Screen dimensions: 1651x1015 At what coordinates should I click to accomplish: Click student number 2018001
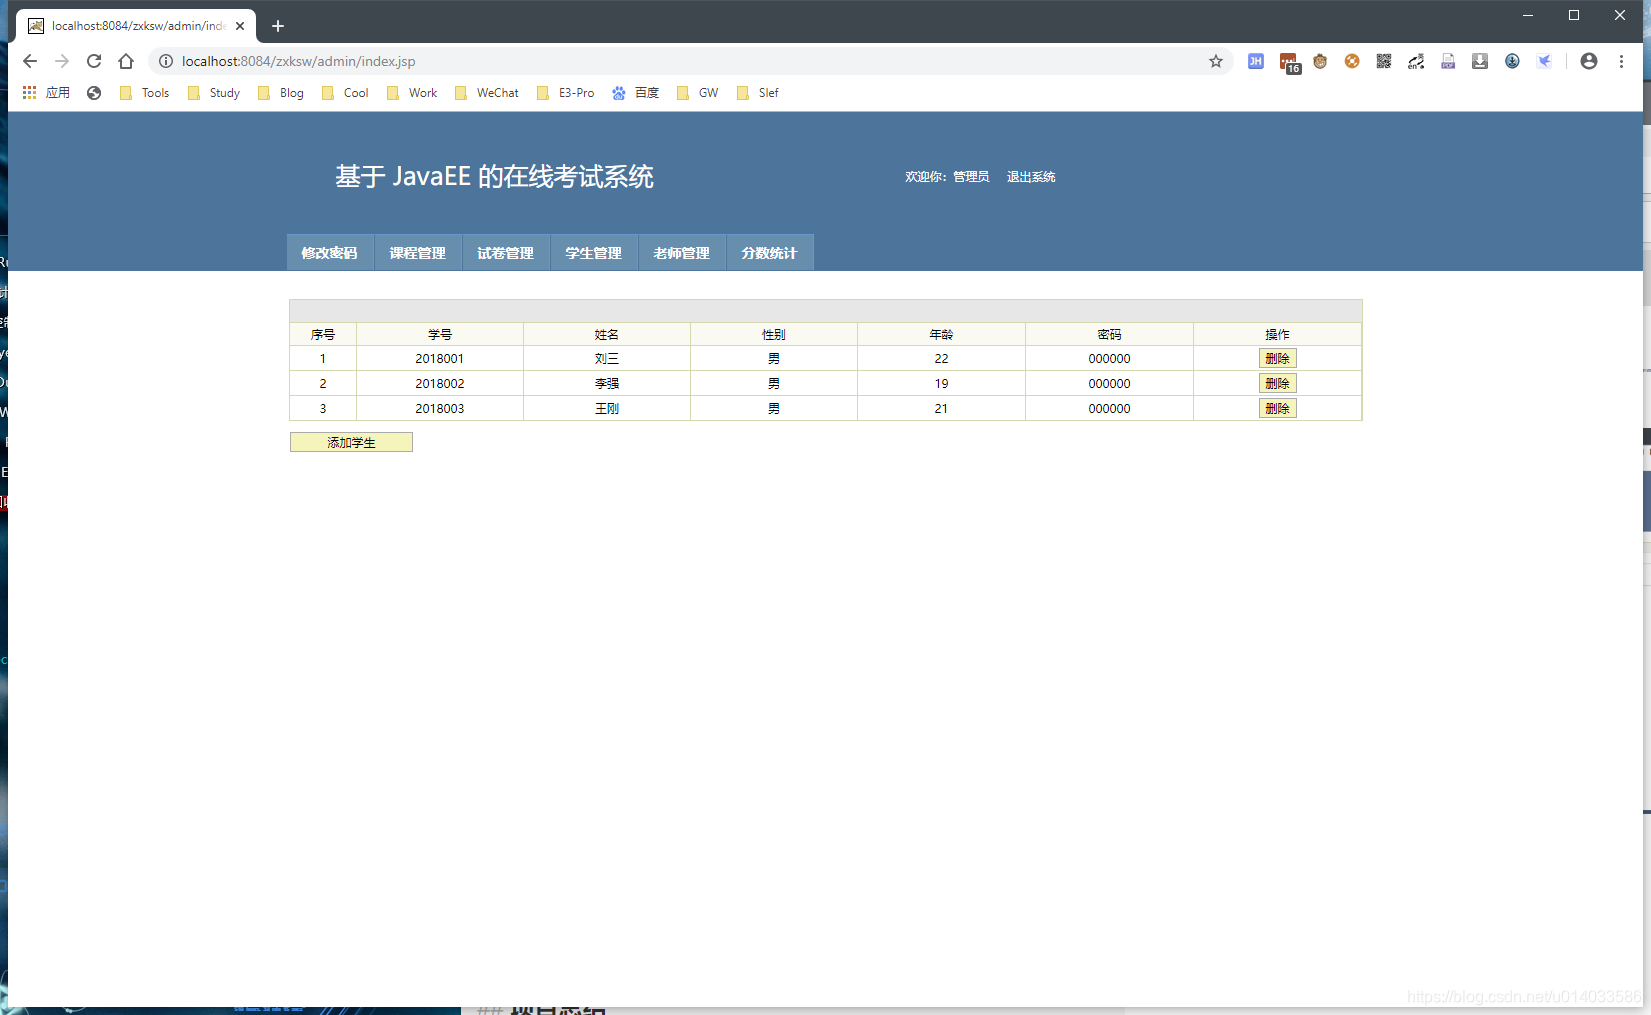440,358
